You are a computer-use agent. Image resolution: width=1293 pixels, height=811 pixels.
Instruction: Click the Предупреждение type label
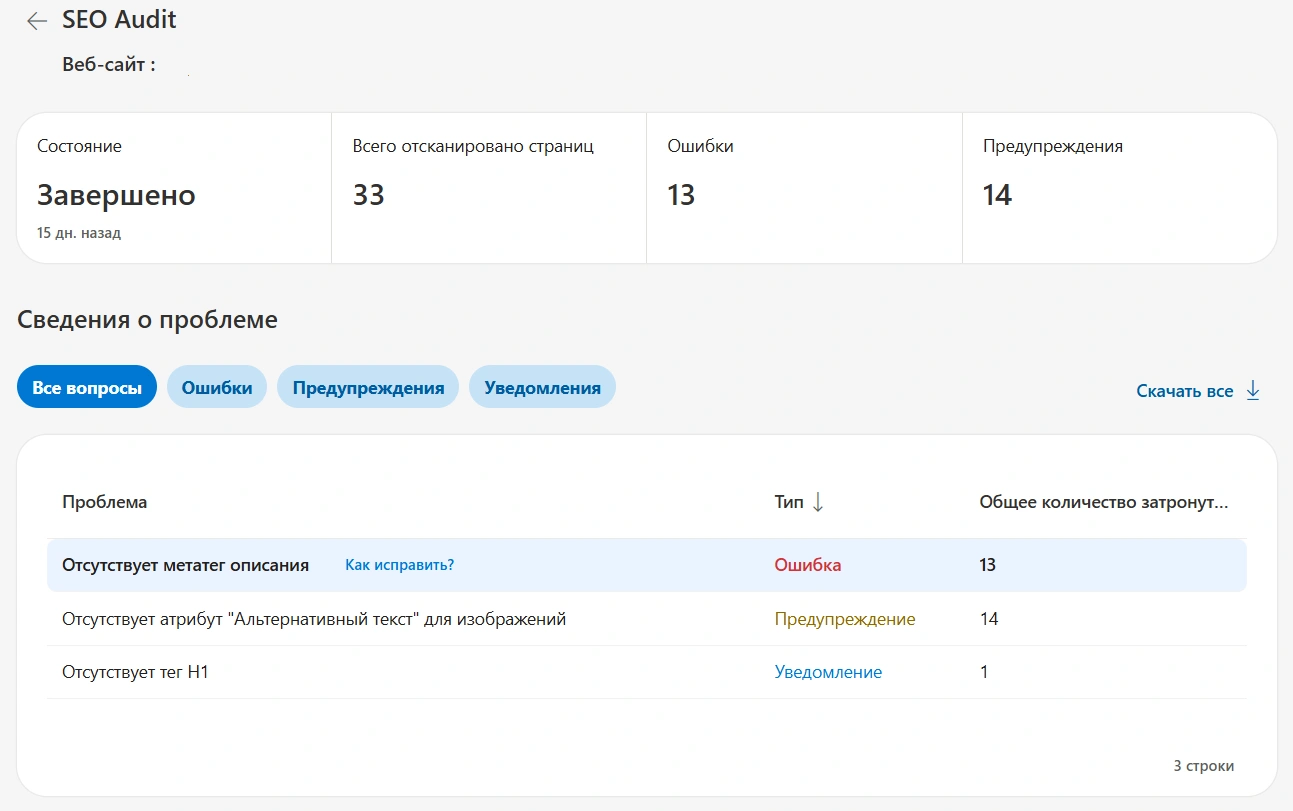pos(845,619)
